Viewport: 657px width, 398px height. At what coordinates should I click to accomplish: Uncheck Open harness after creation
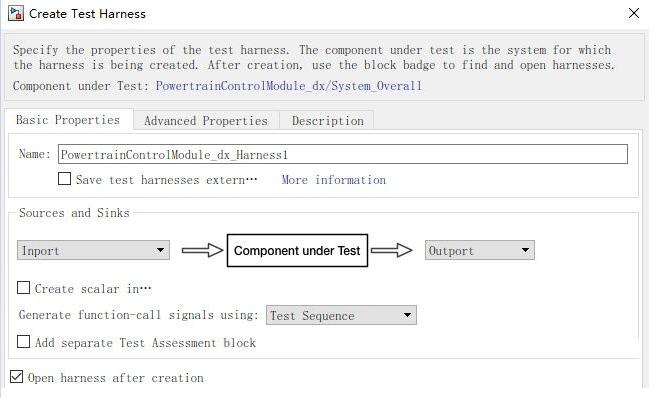[x=16, y=377]
